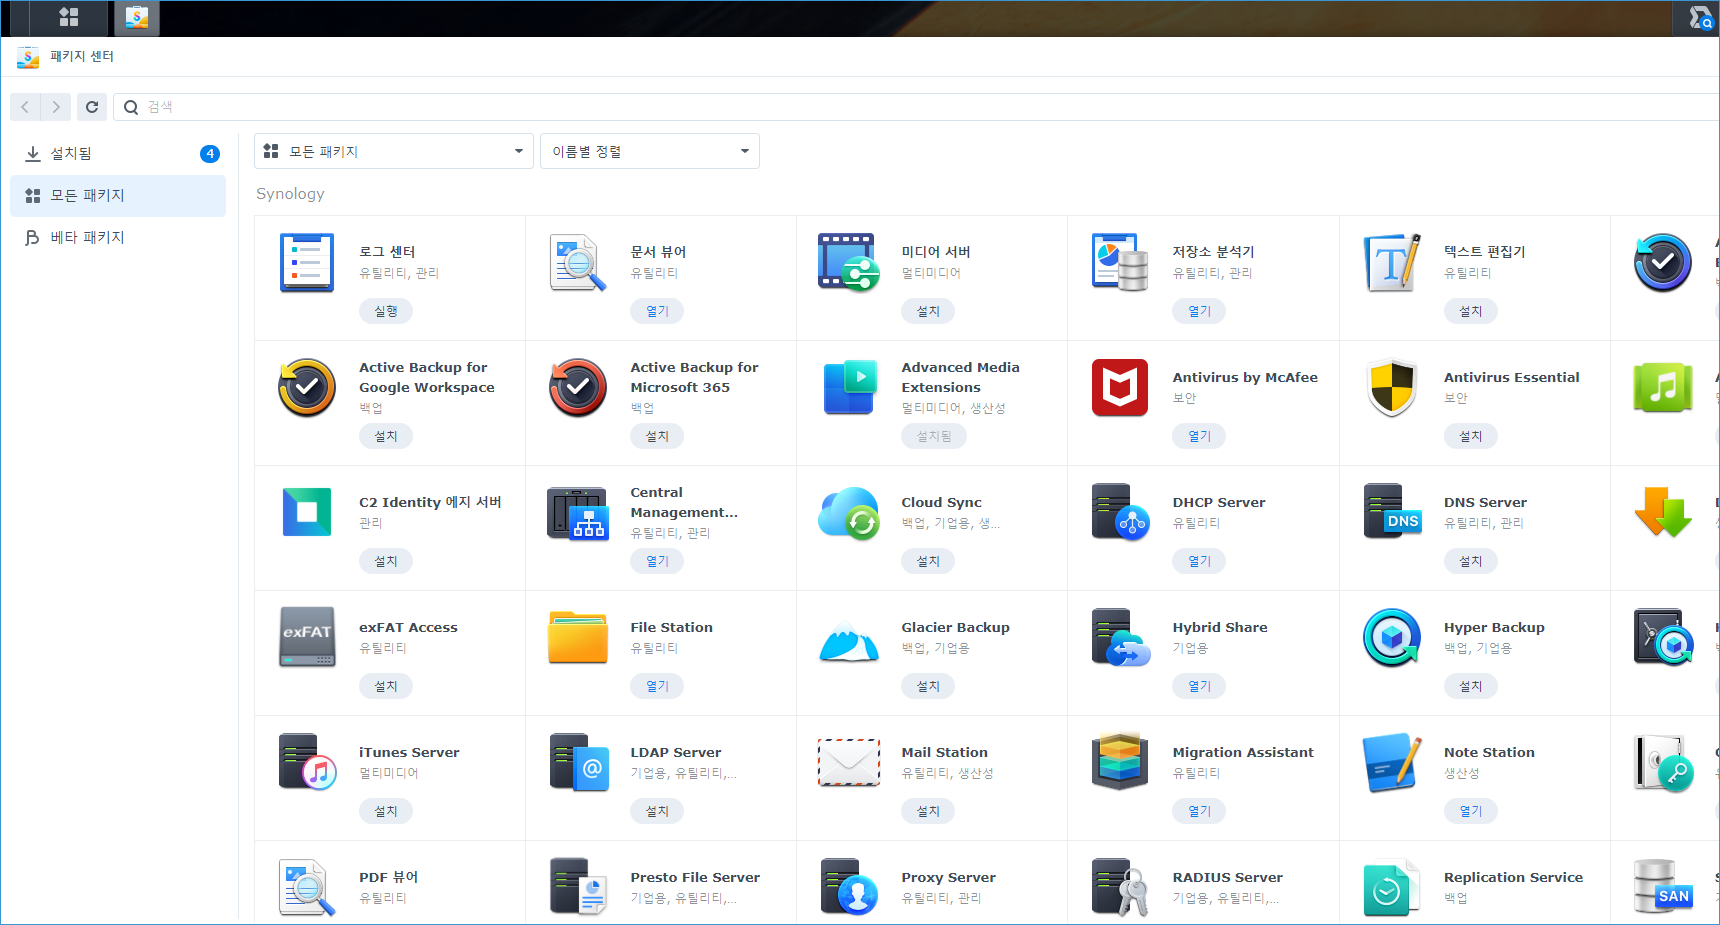
Task: Select 모든 패키지 in the sidebar
Action: pyautogui.click(x=118, y=195)
